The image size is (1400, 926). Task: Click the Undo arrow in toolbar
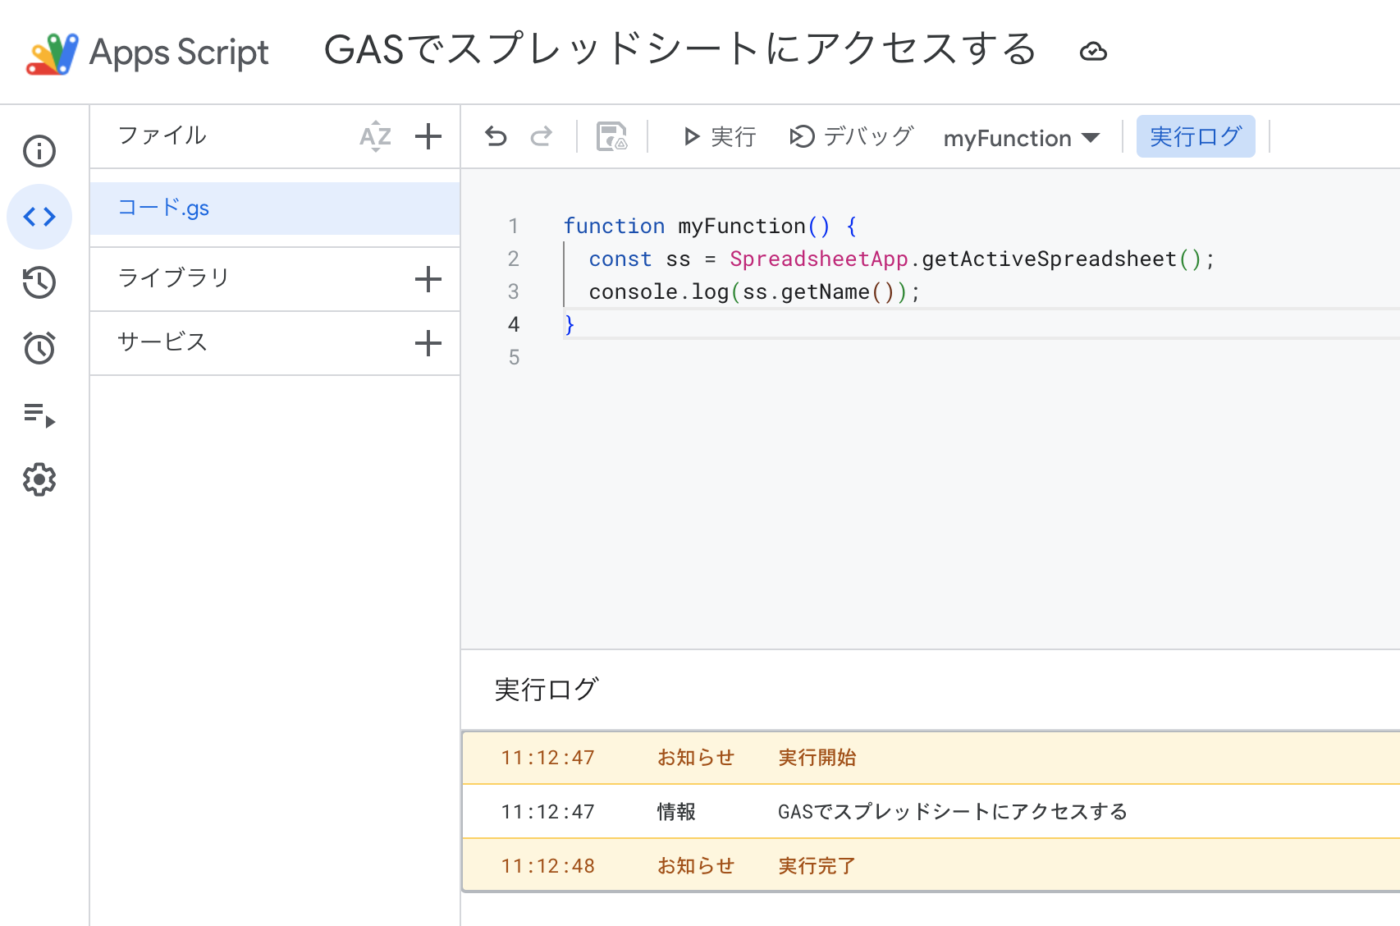(496, 137)
